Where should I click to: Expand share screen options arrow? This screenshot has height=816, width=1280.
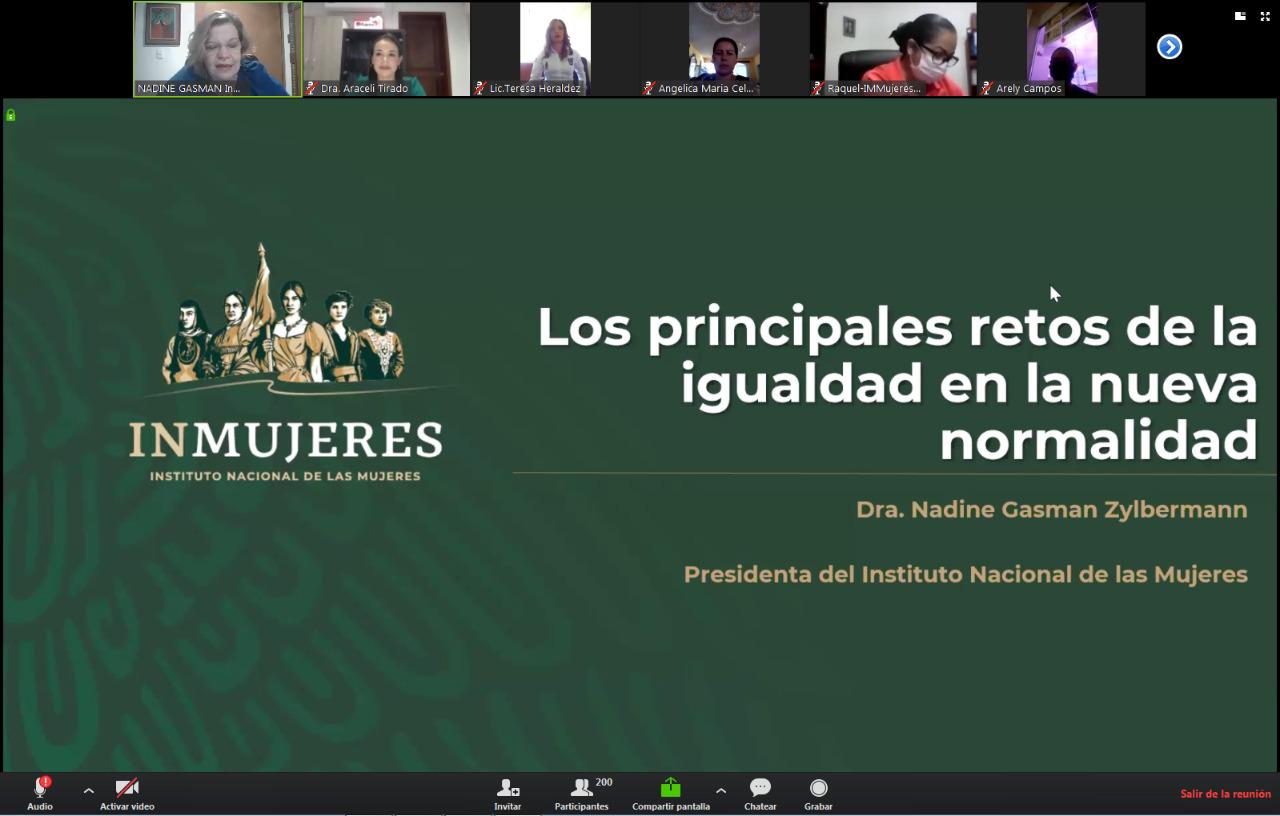[721, 791]
